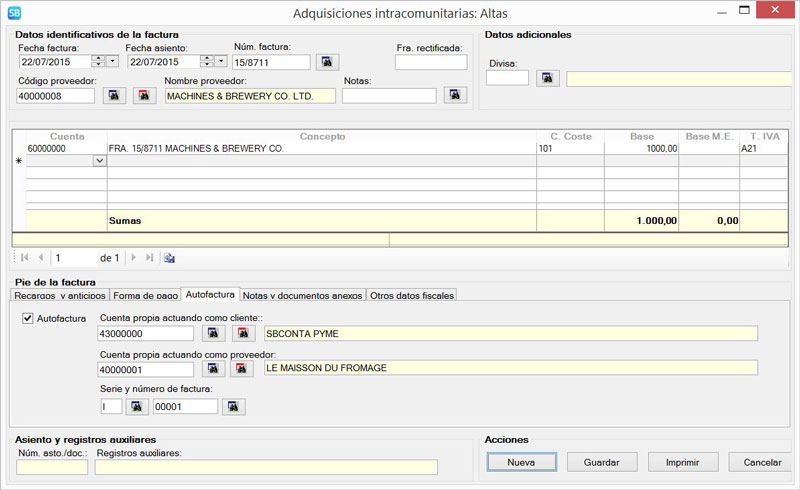Screen dimensions: 800x490
Task: Click the Fra. rectificada input field
Action: [x=430, y=62]
